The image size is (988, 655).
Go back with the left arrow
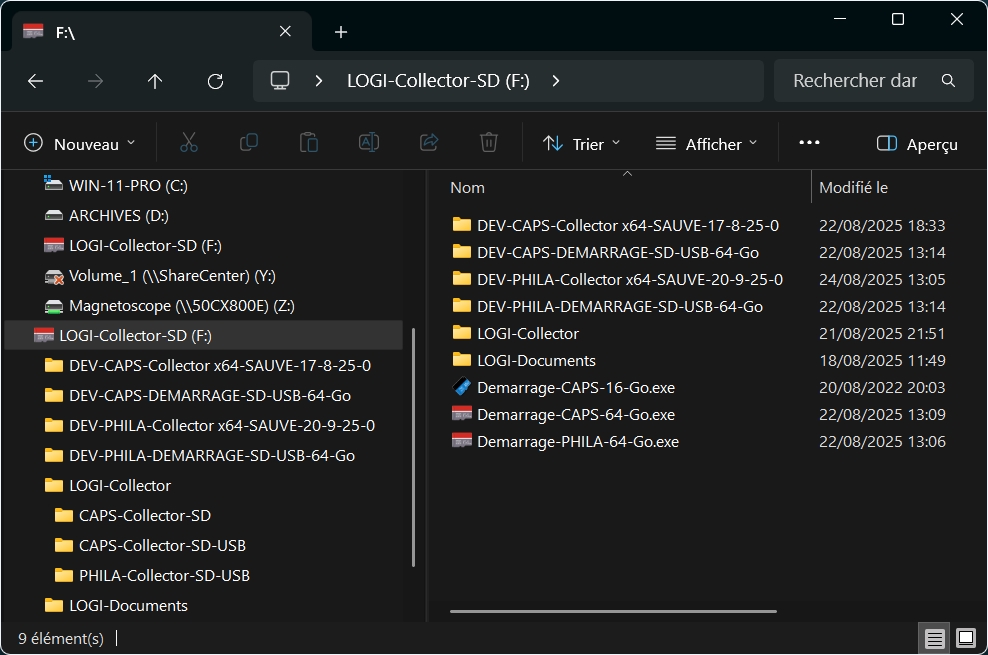35,81
